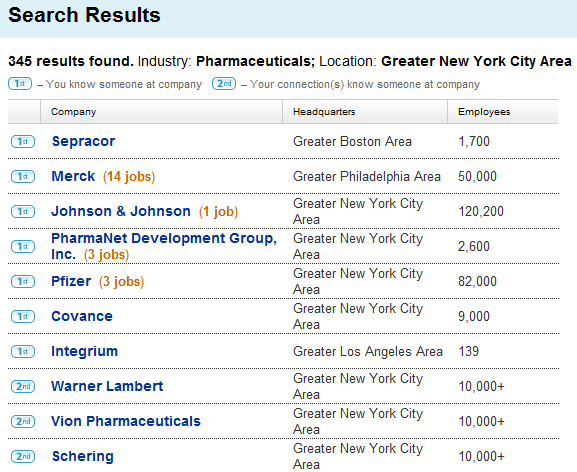
Task: Click the 1st badge next to Sepracor
Action: [x=23, y=142]
